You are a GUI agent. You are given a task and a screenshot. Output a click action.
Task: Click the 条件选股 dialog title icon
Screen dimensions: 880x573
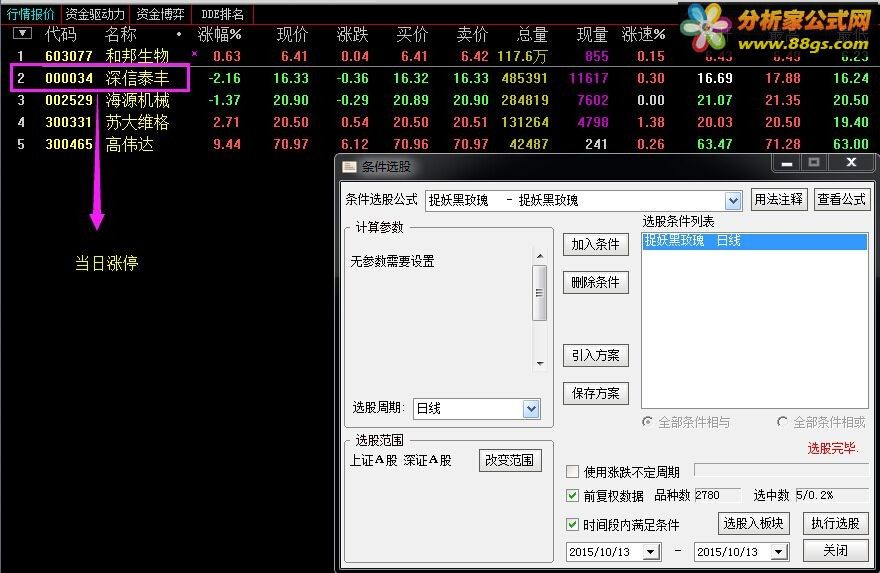click(349, 167)
